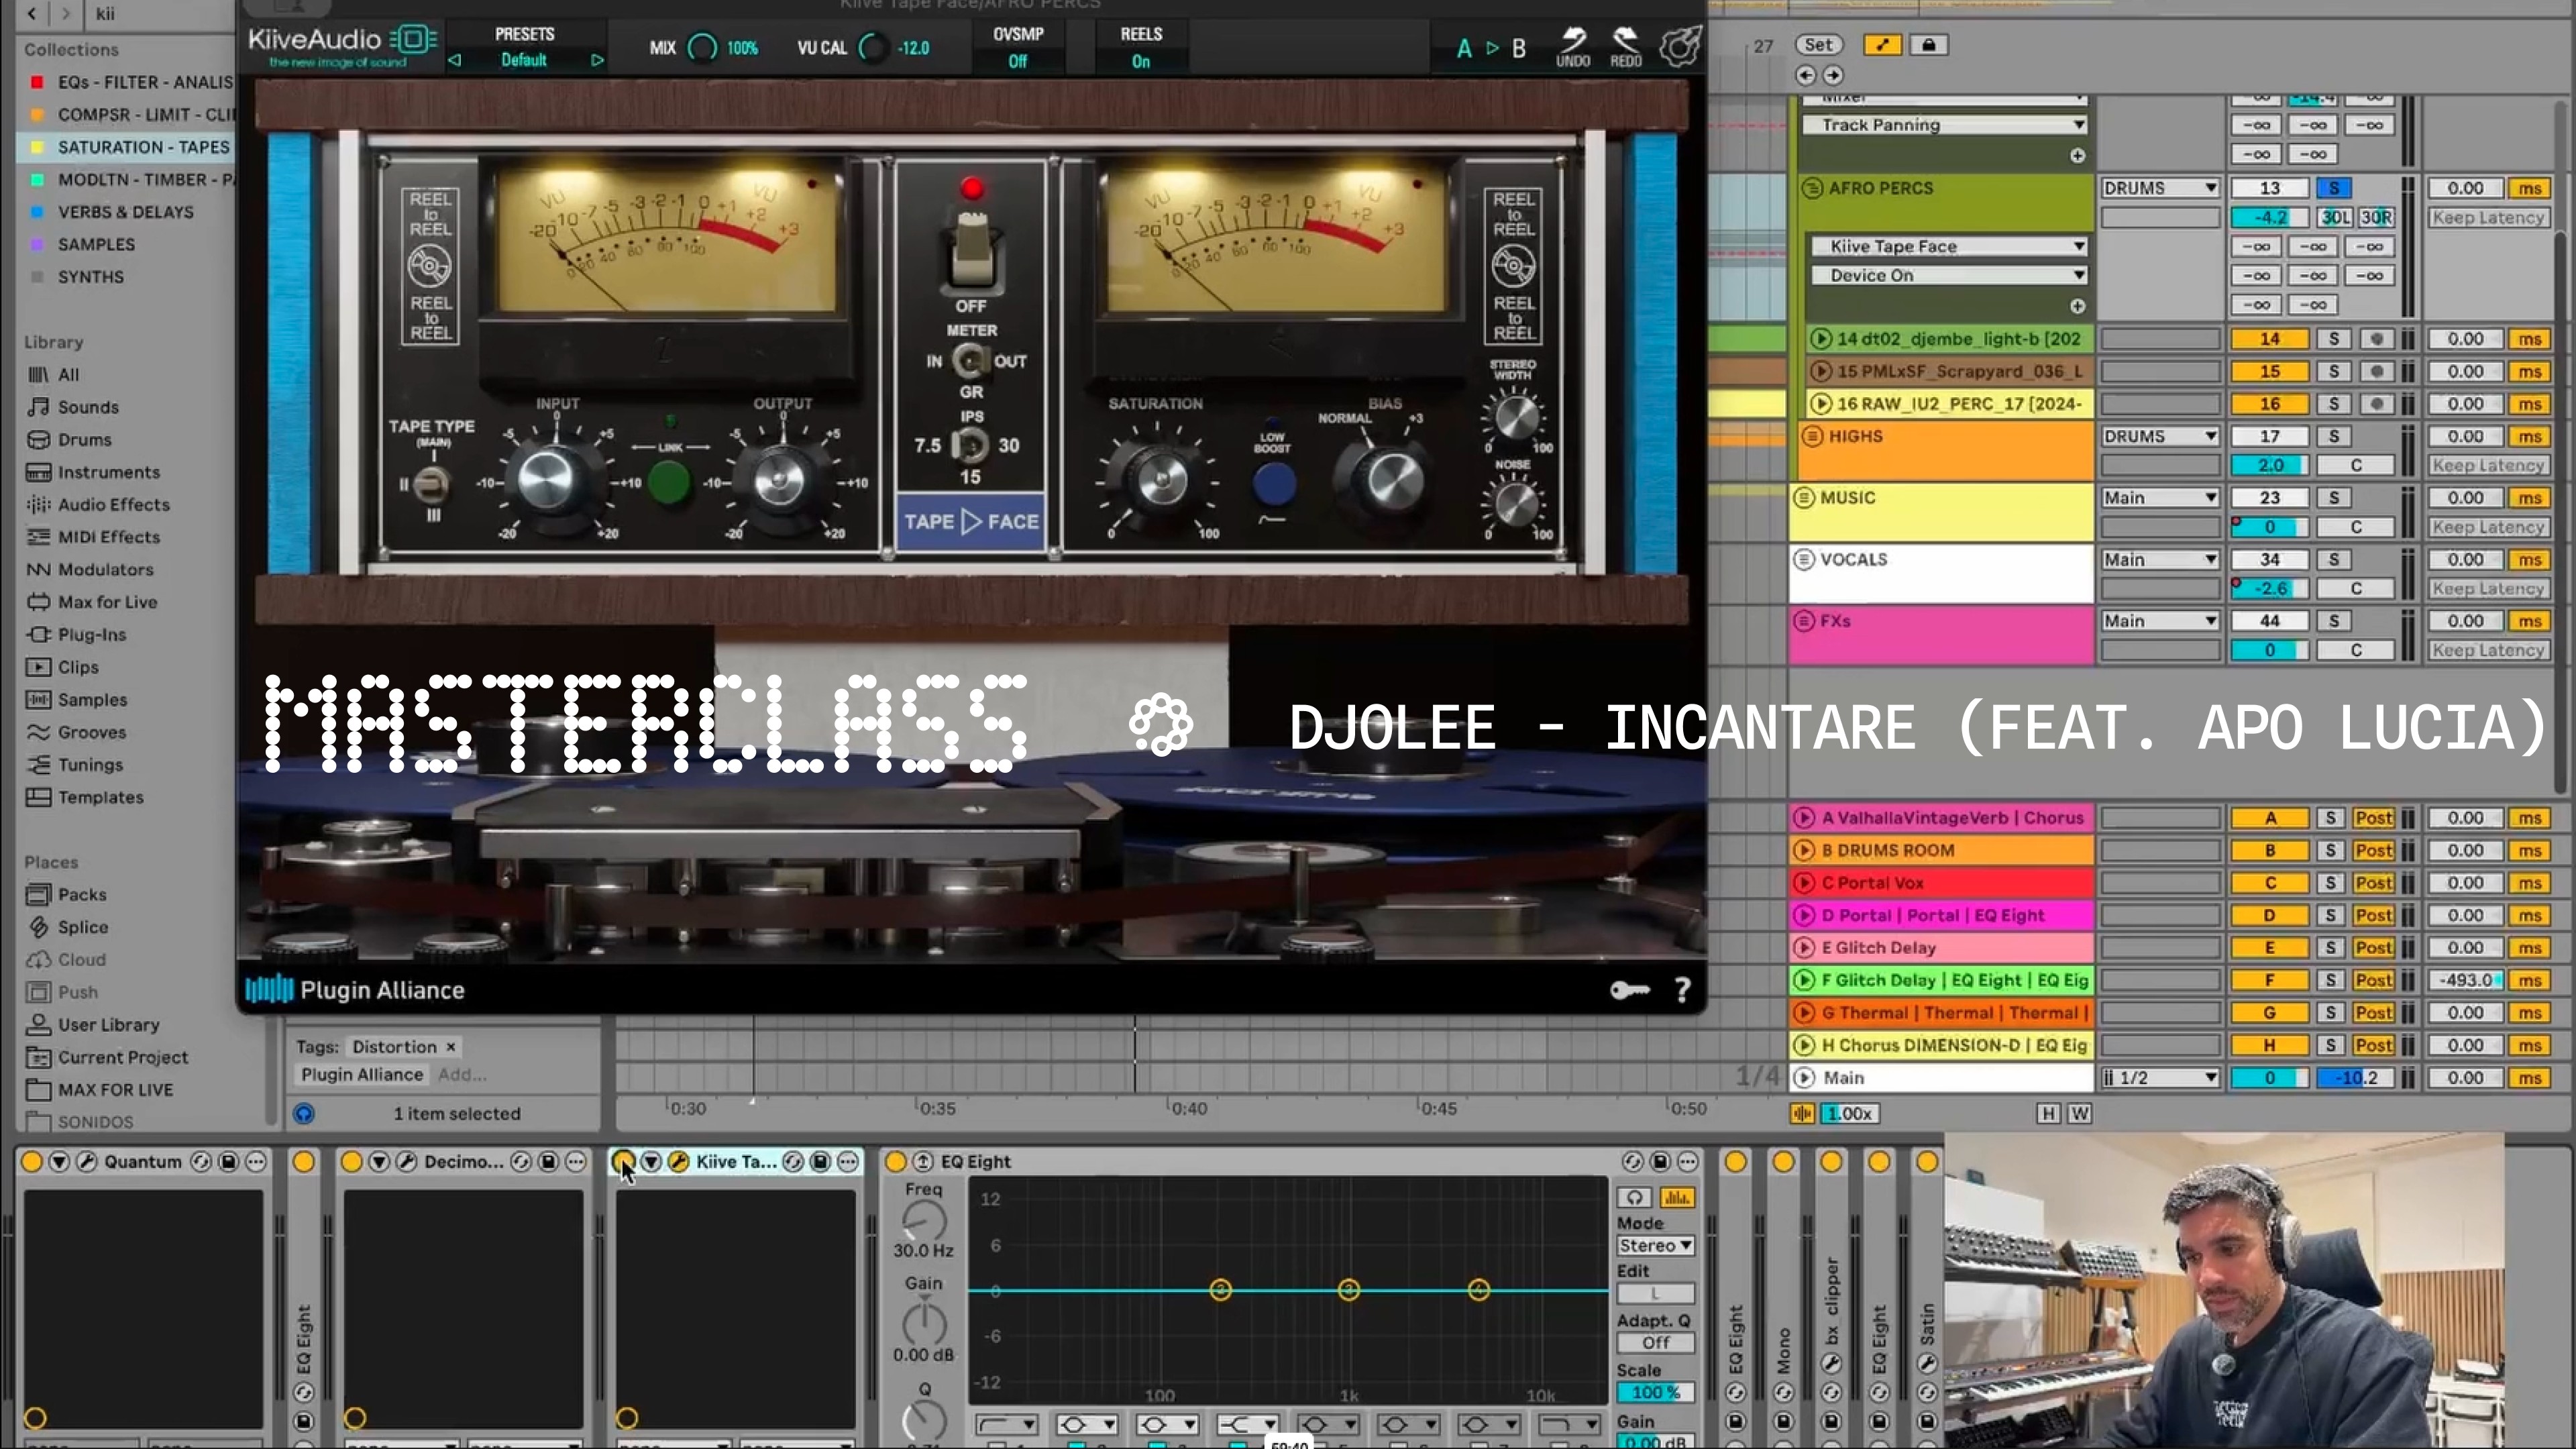Toggle the EQ Eight device activator
Screen dimensions: 2576x1449
click(896, 1161)
